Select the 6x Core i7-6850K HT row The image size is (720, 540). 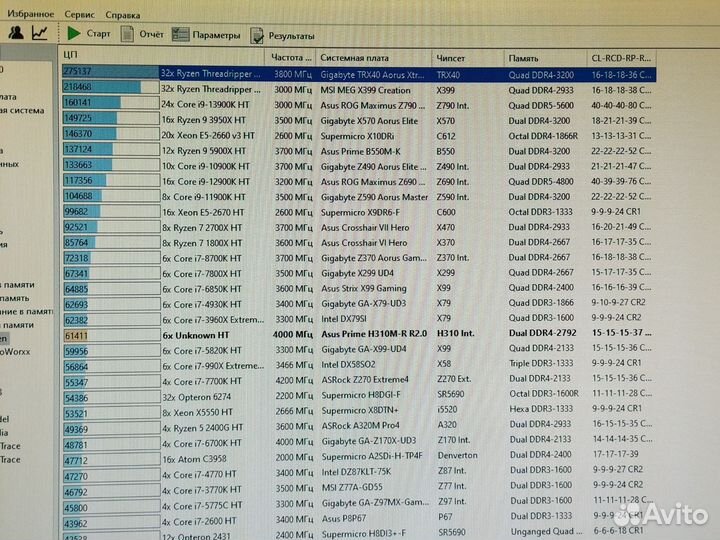click(x=359, y=289)
